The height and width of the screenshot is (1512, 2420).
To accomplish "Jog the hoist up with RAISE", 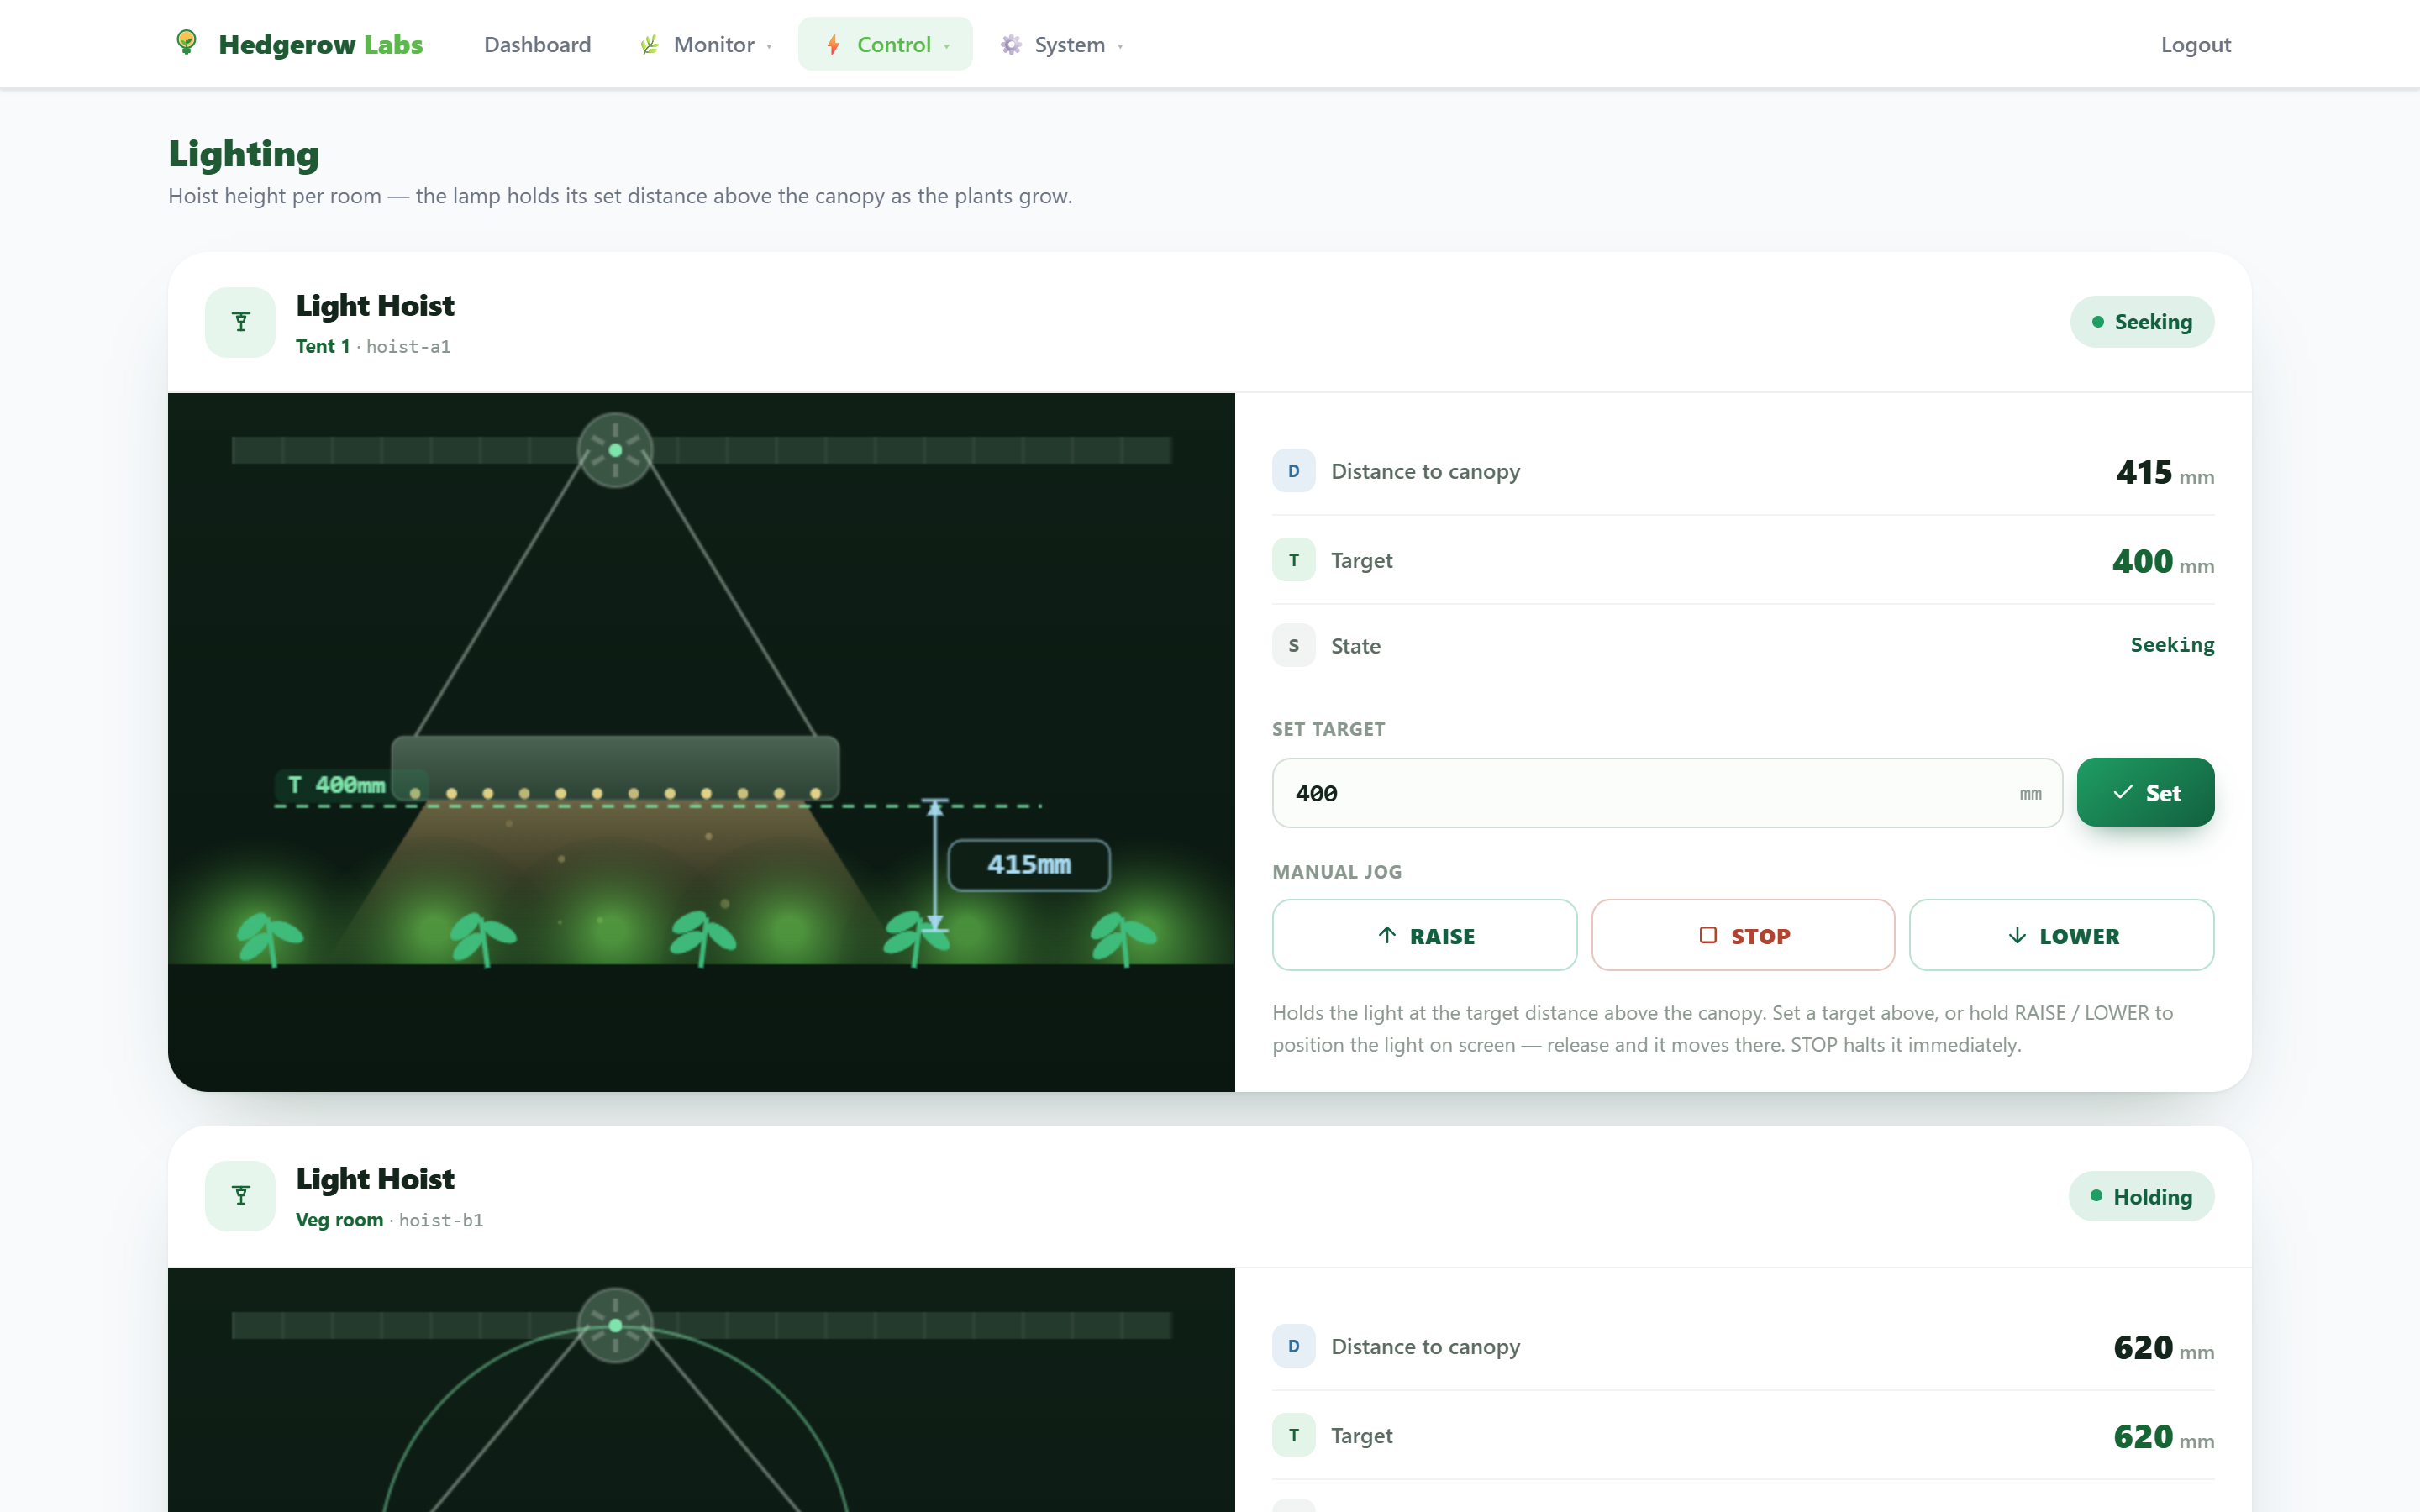I will [x=1424, y=935].
